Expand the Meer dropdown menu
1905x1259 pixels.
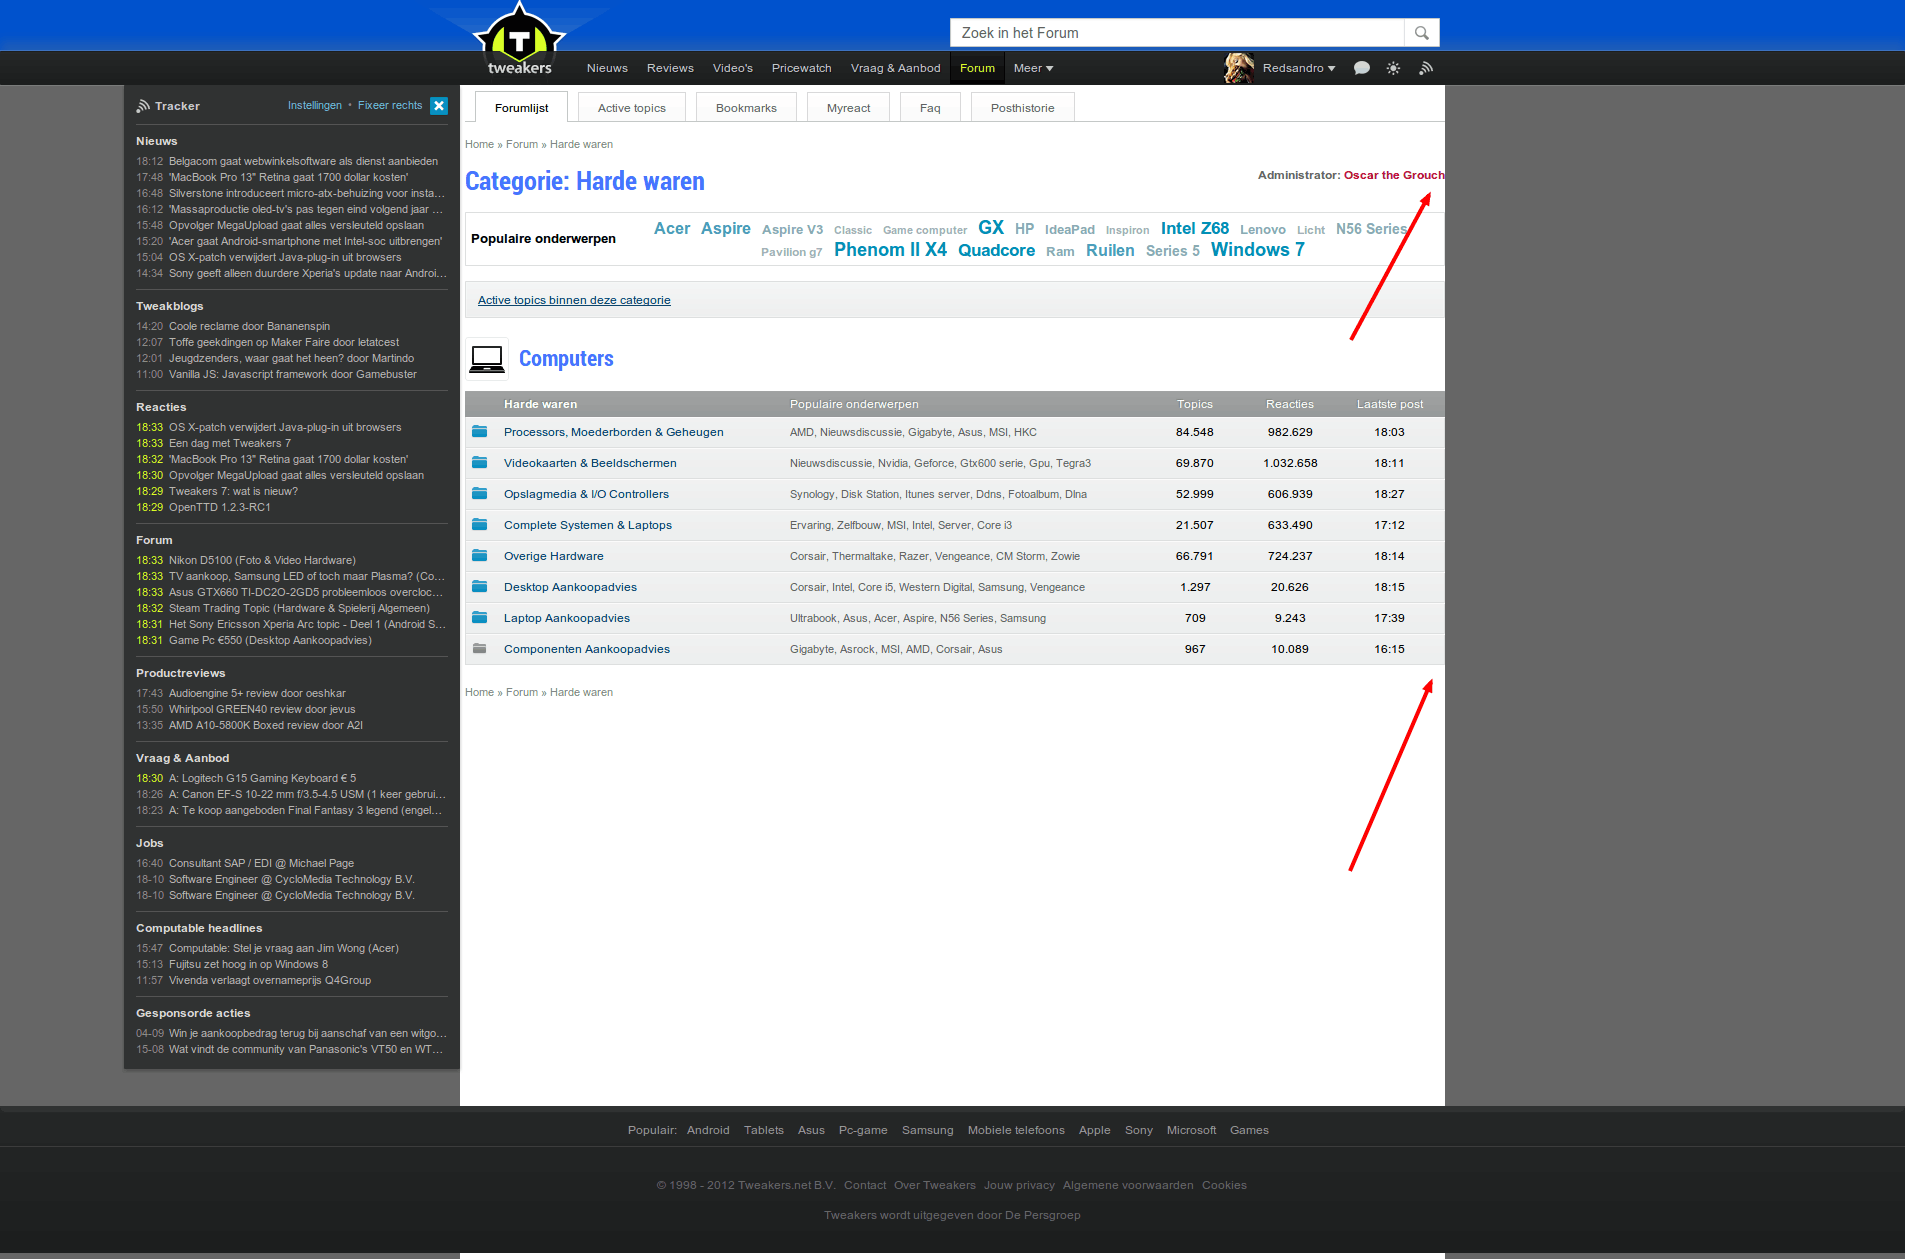point(1033,68)
